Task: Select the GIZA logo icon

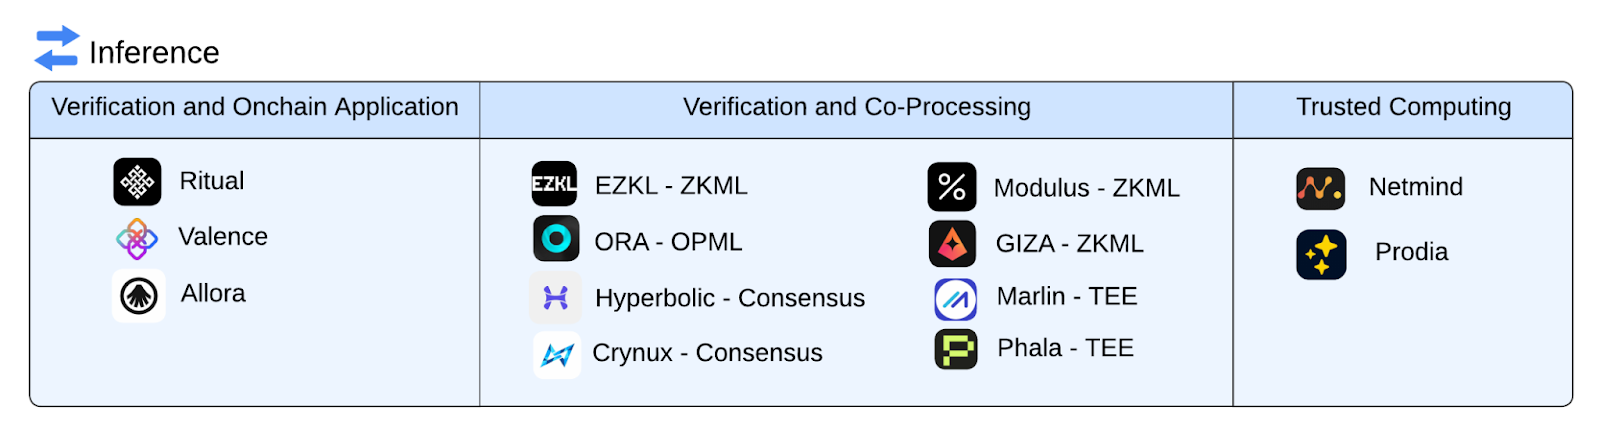Action: click(952, 243)
